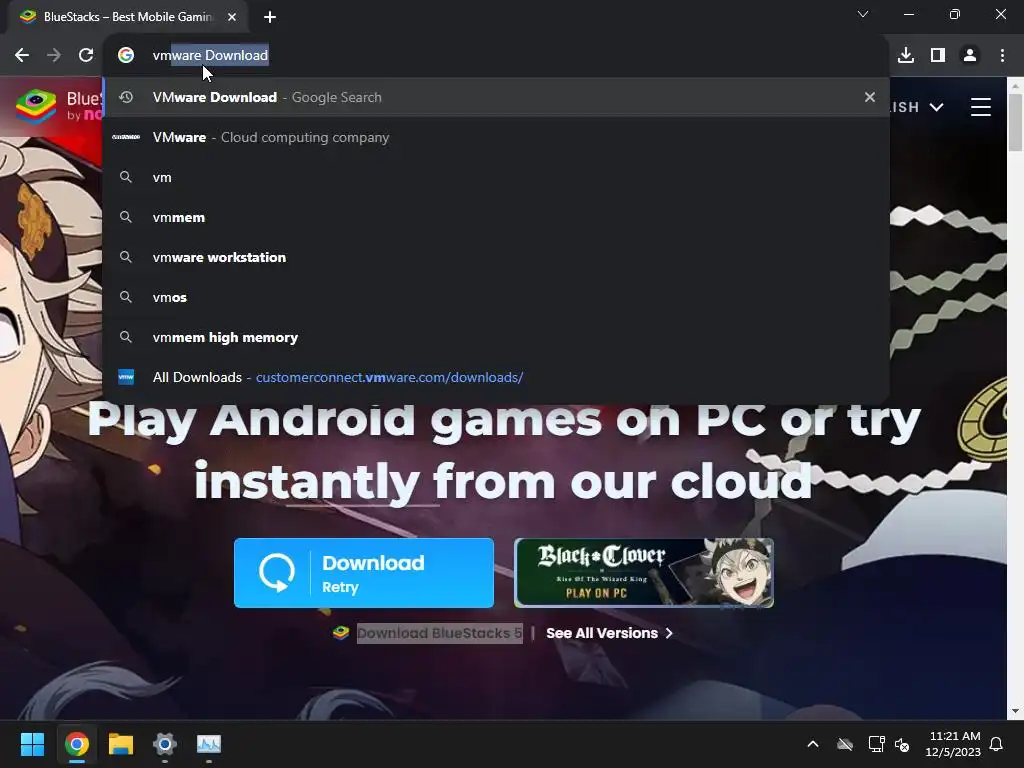Select the 'vmmem' search suggestion
Viewport: 1024px width, 768px height.
(496, 217)
